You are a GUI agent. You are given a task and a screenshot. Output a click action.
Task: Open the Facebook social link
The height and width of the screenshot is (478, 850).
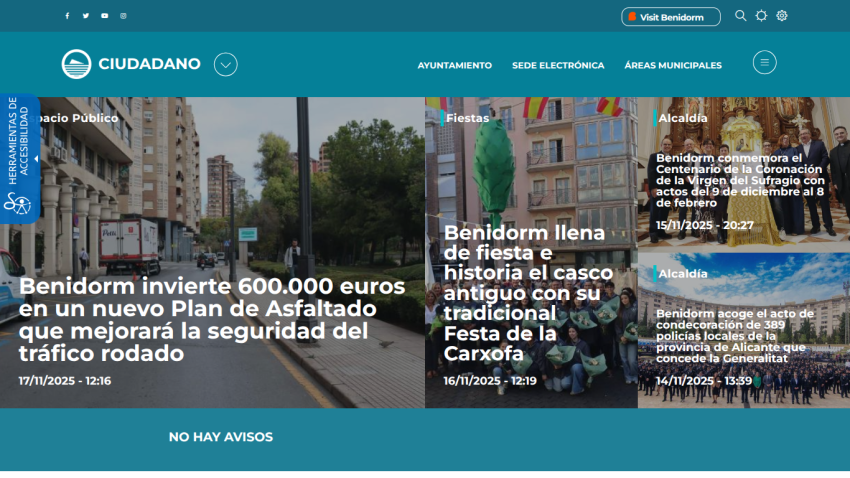pyautogui.click(x=67, y=16)
